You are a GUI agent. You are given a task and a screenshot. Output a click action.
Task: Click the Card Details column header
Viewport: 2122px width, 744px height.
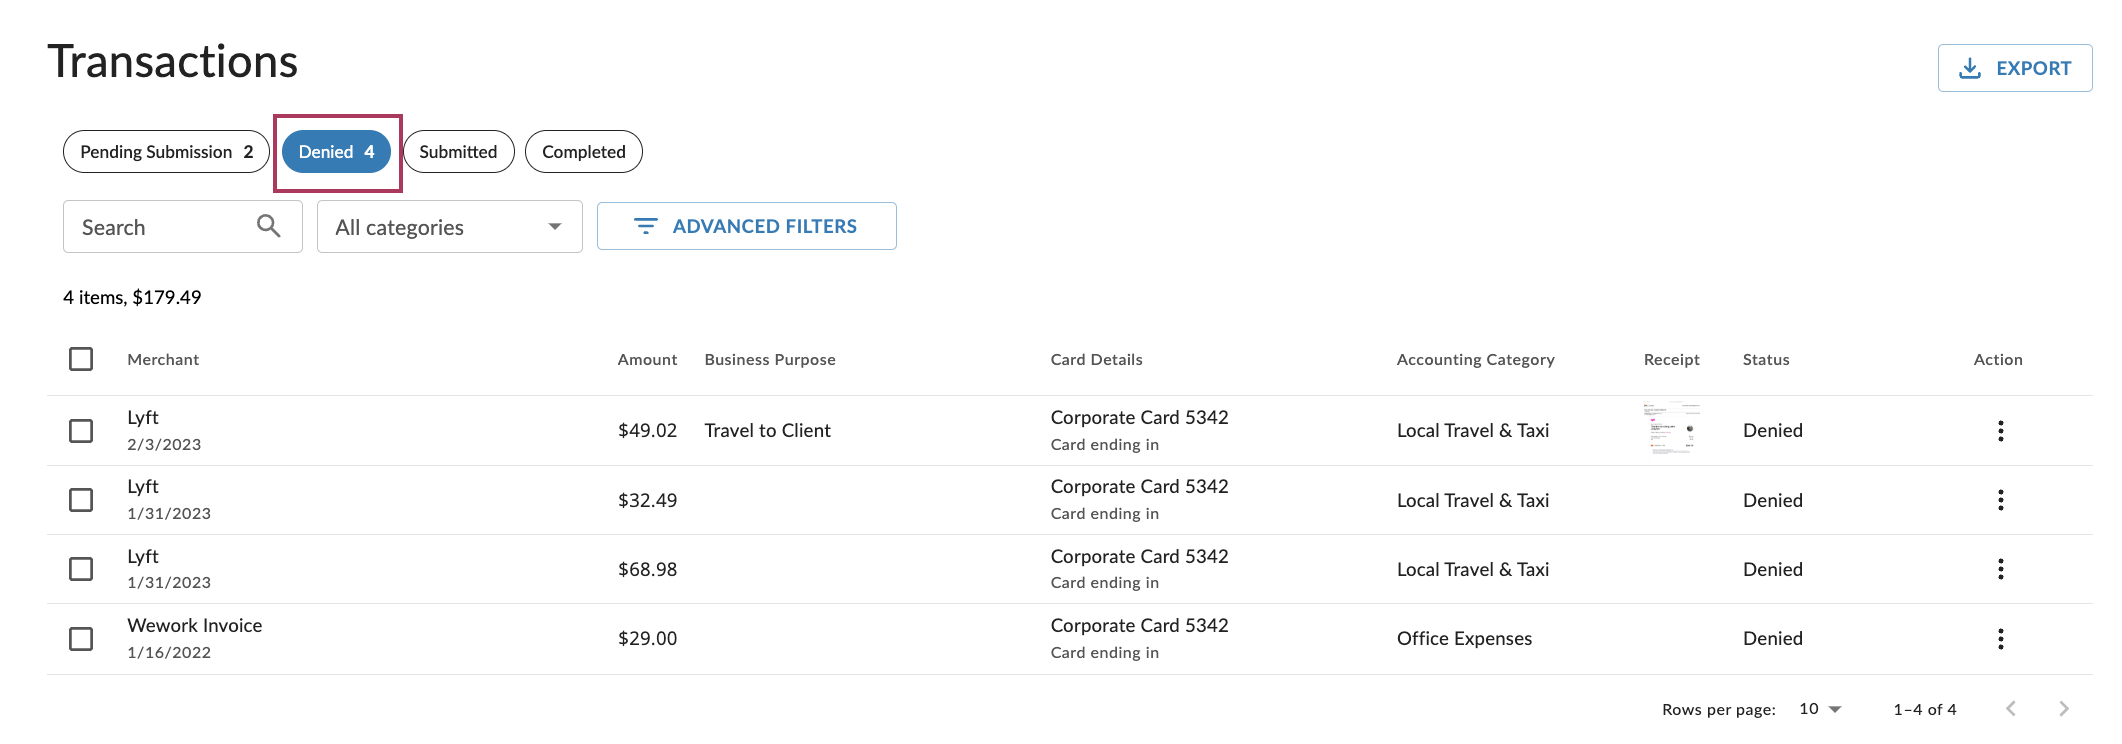pos(1096,360)
